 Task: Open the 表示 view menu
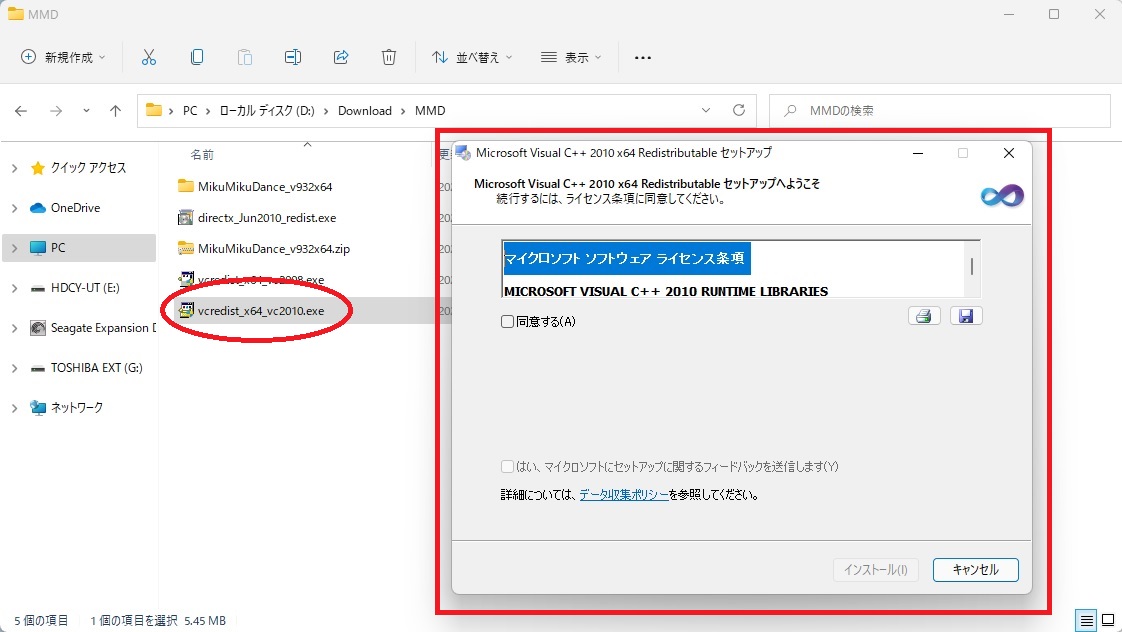click(571, 57)
